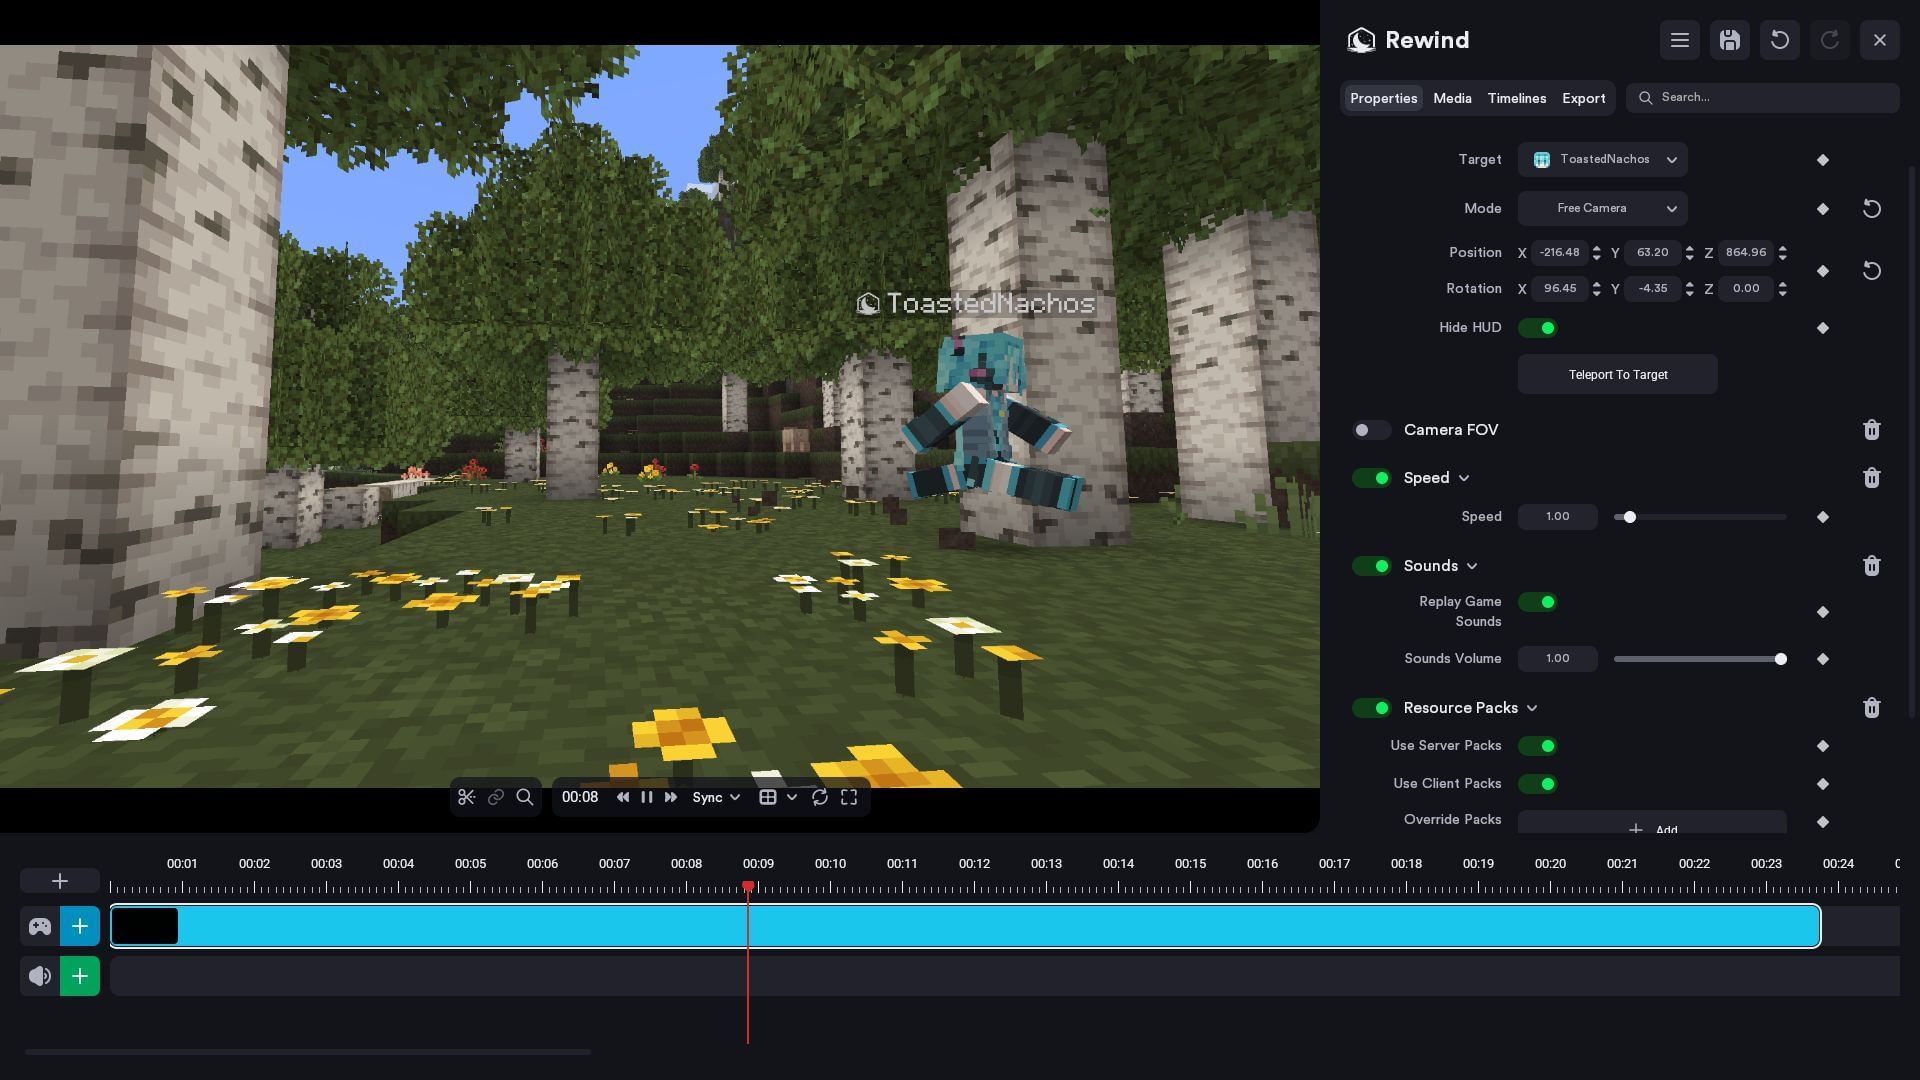
Task: Click the Sounds Volume slider handle
Action: (x=1781, y=659)
